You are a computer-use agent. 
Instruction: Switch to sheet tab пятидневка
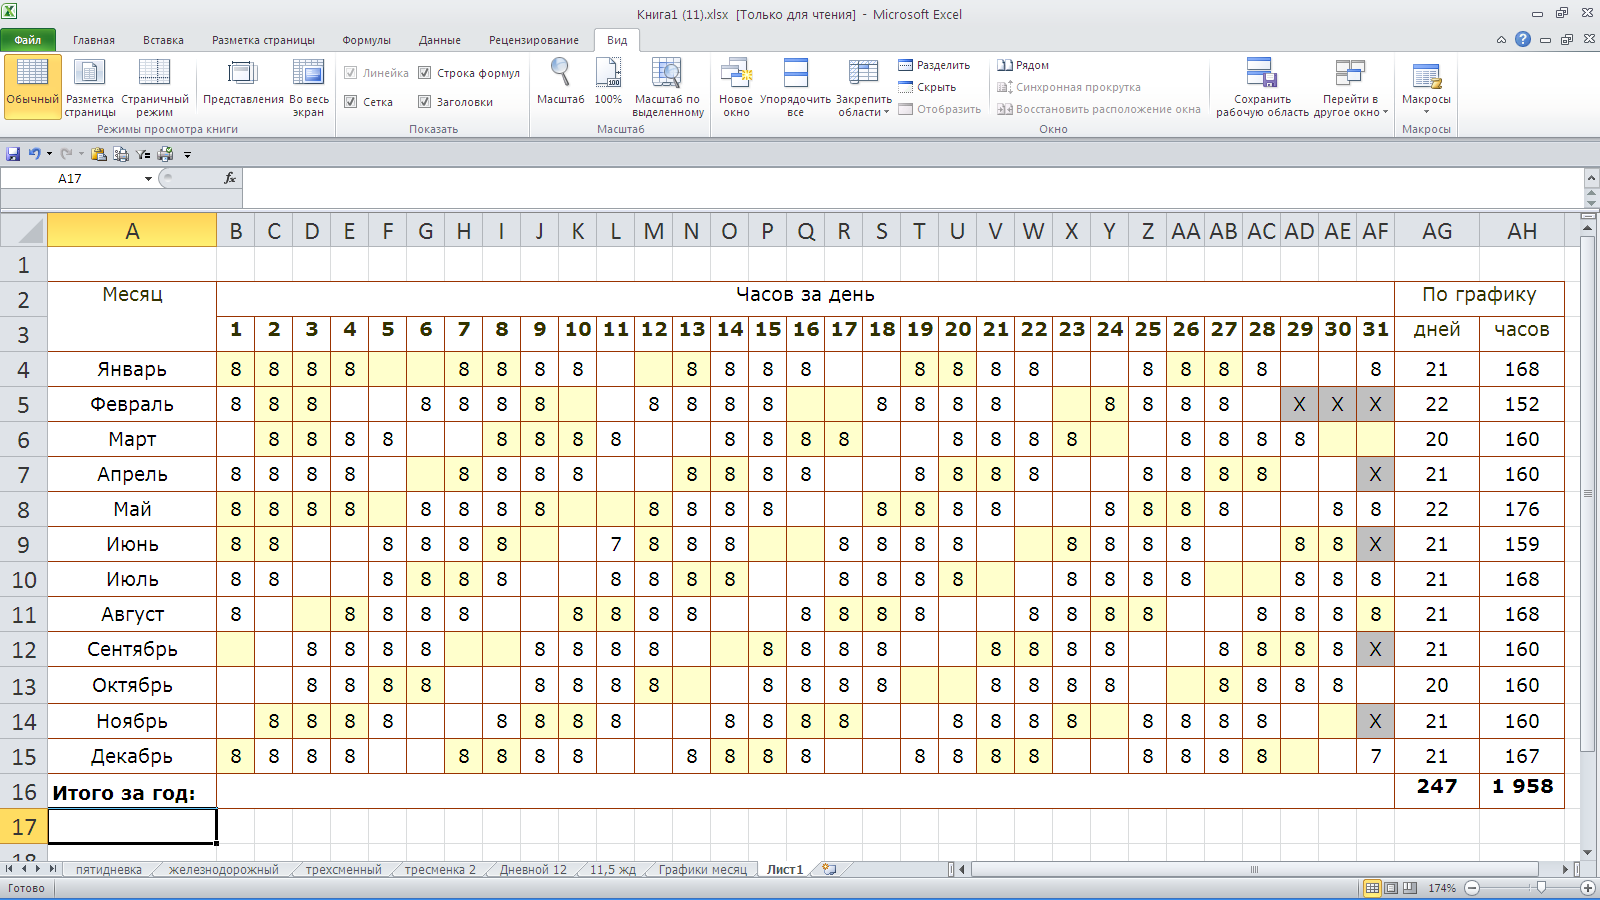click(109, 870)
